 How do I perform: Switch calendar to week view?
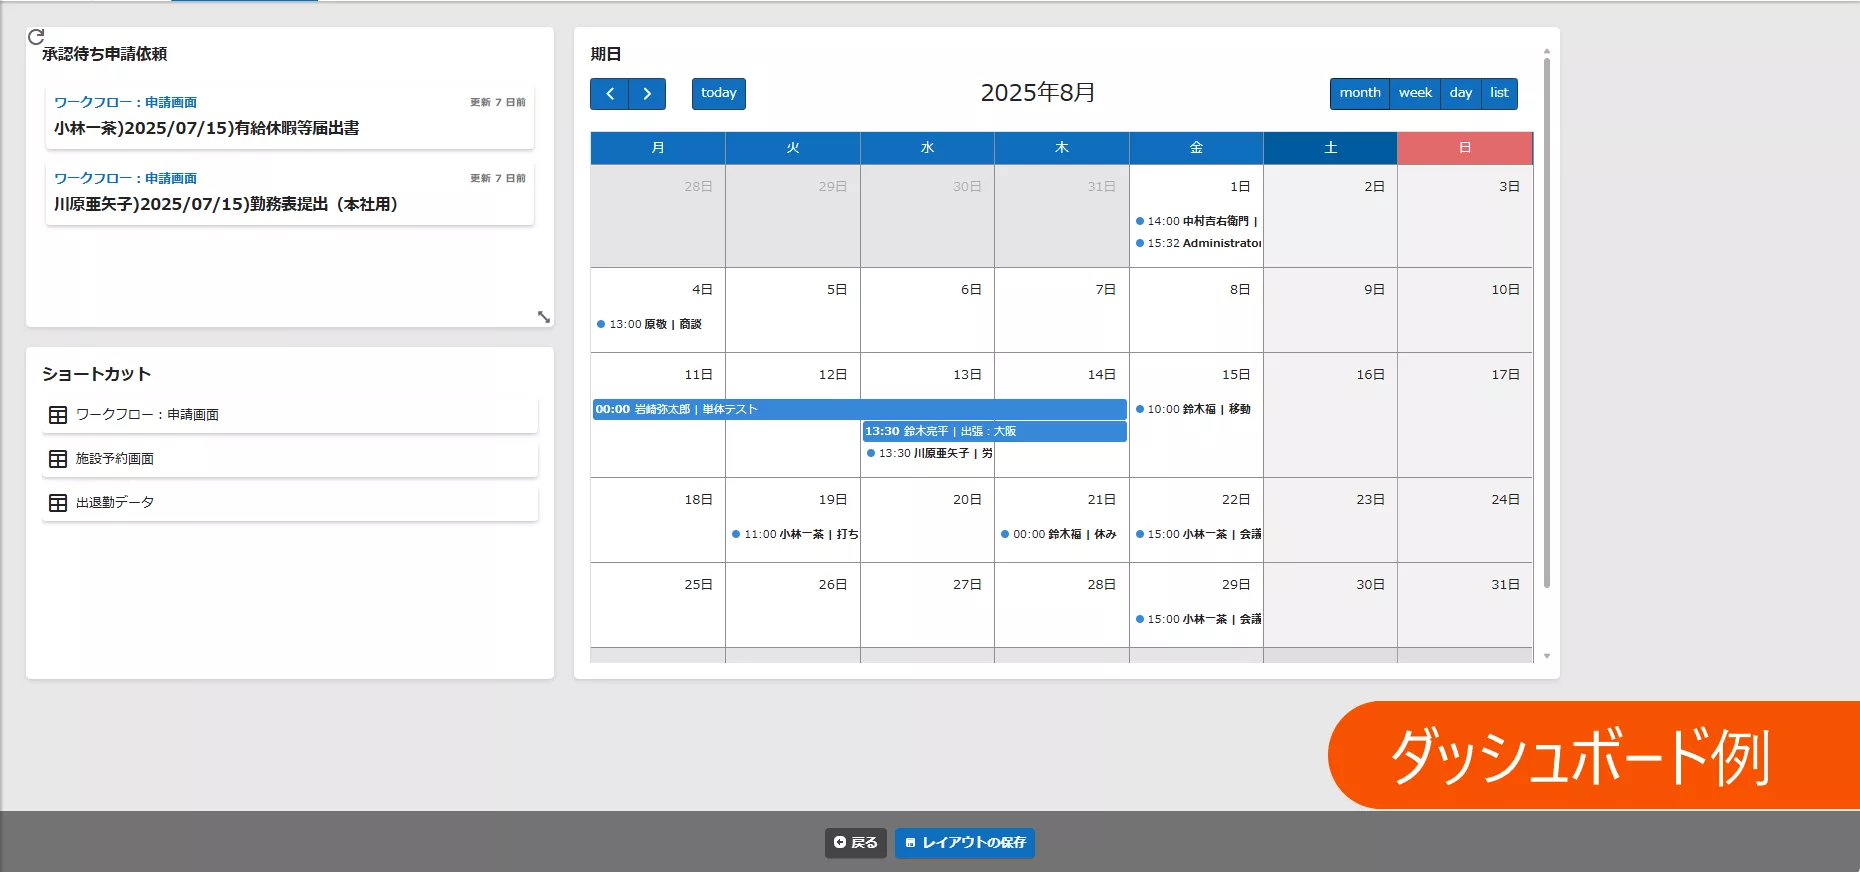[x=1415, y=93]
